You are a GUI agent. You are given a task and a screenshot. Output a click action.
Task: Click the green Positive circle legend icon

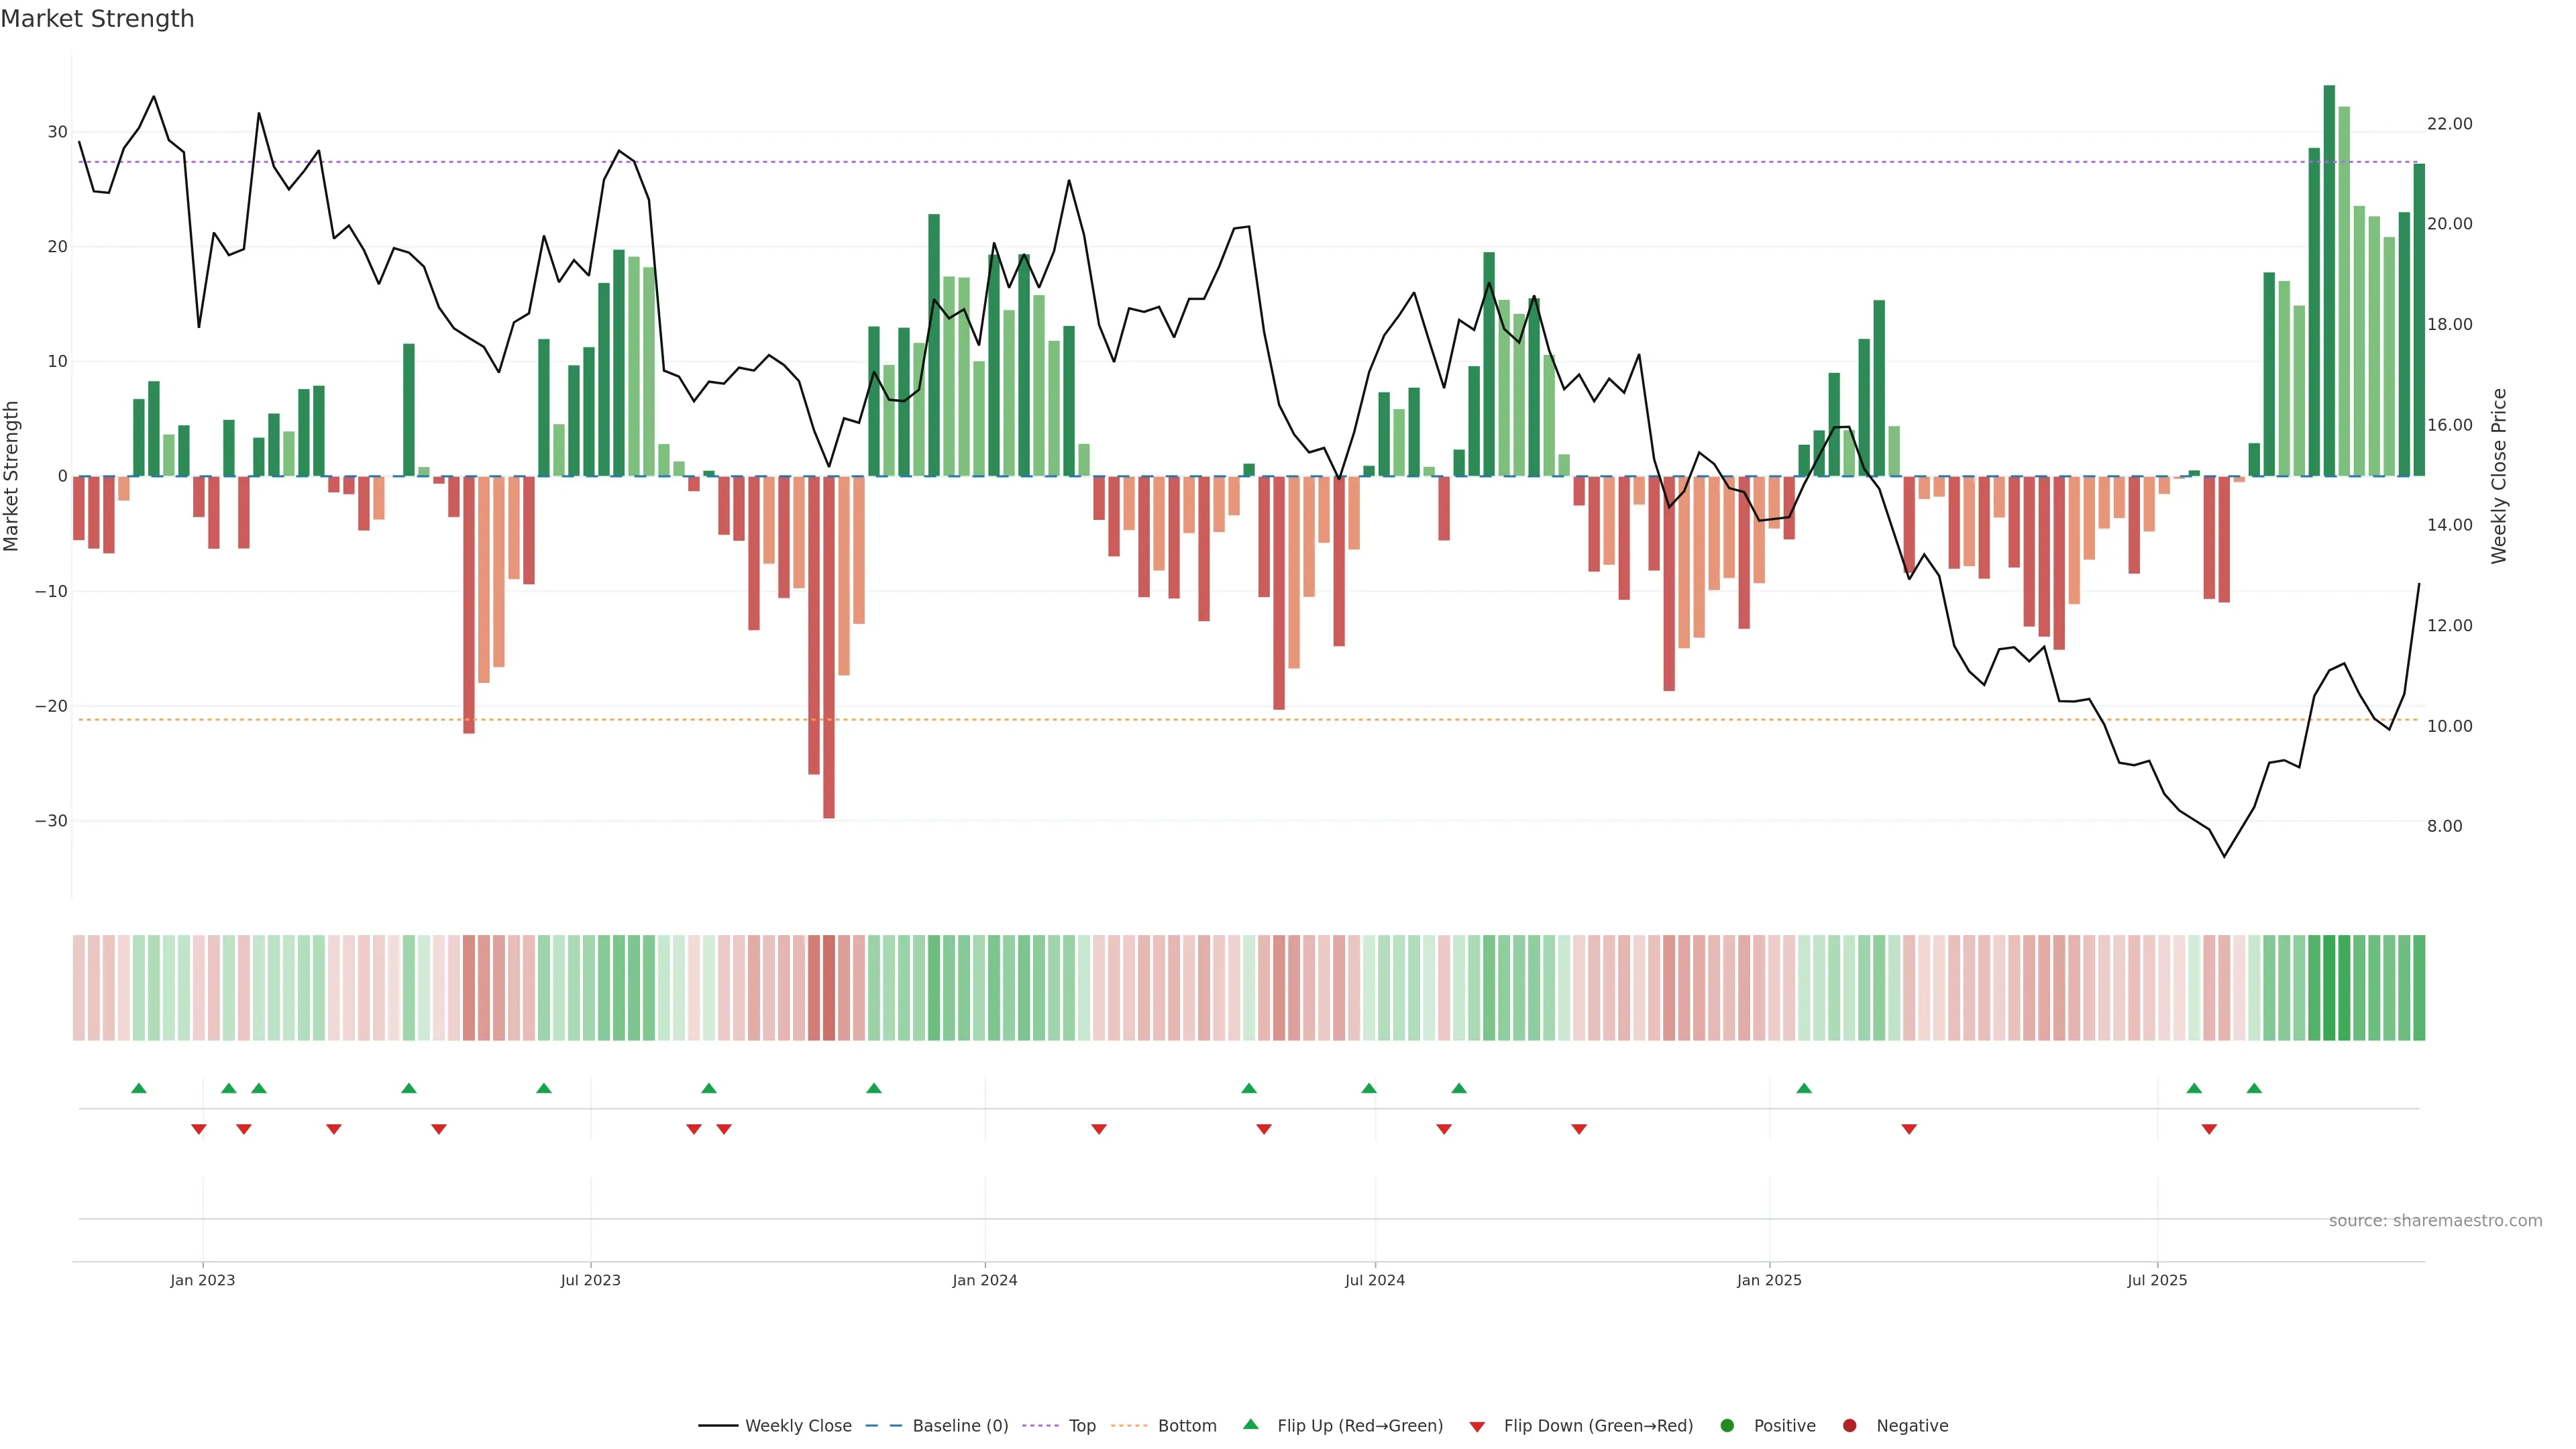(x=1727, y=1426)
